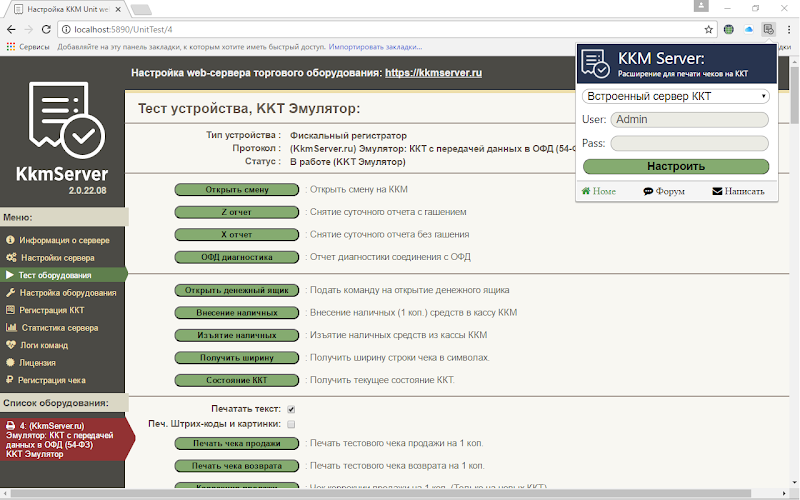800x500 pixels.
Task: Click KKM Server extension toolbar icon
Action: pos(768,29)
